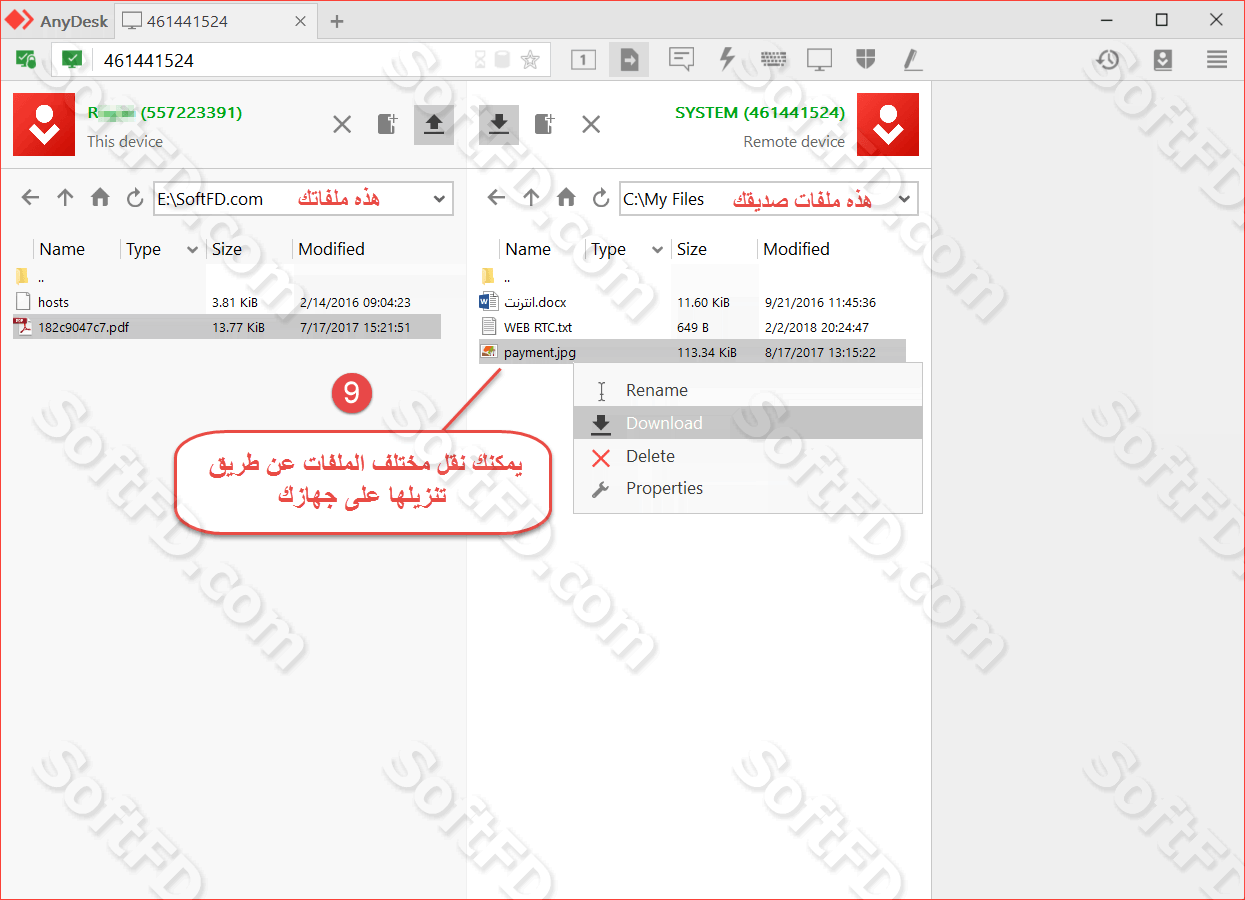Sort remote files by Modified column
Viewport: 1245px width, 900px height.
(796, 249)
